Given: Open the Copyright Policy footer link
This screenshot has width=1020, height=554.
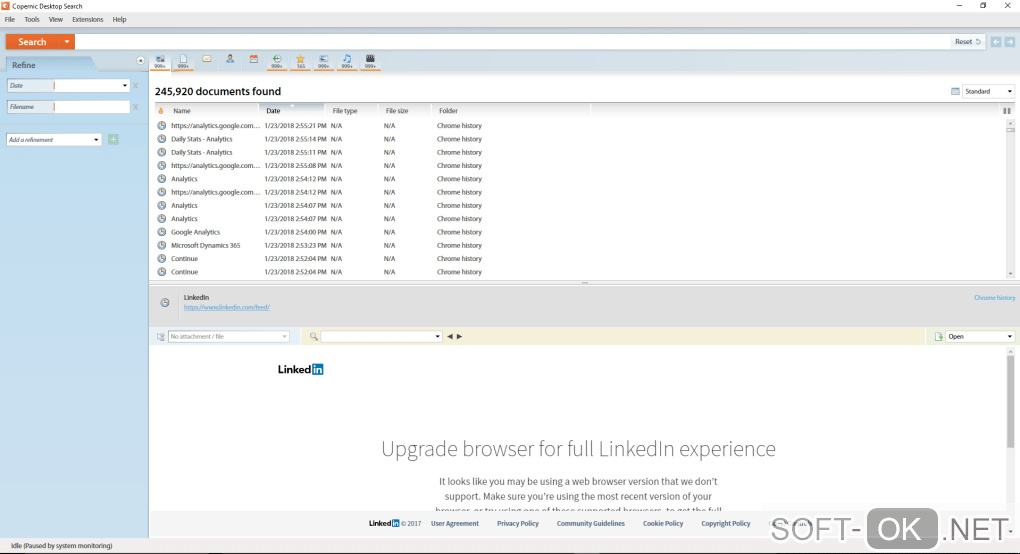Looking at the screenshot, I should click(x=726, y=523).
